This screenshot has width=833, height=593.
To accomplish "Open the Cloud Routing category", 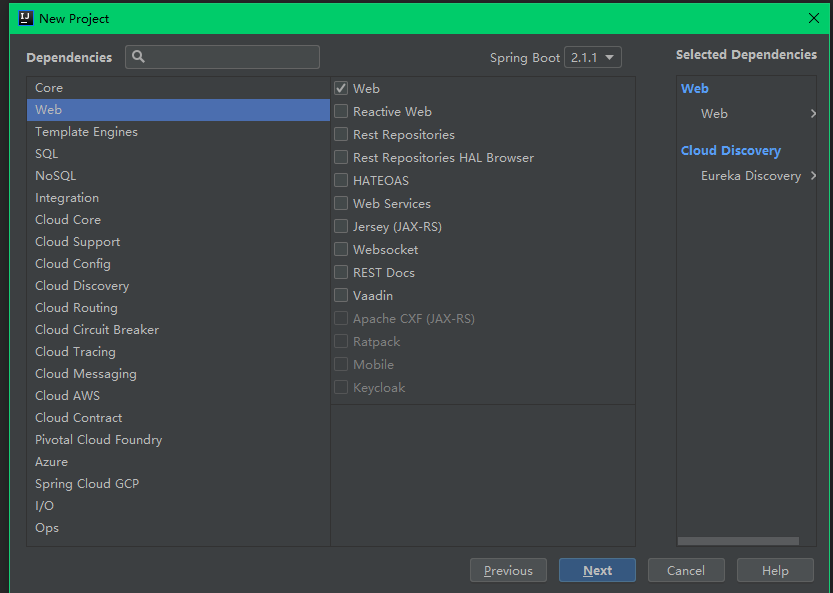I will [178, 308].
